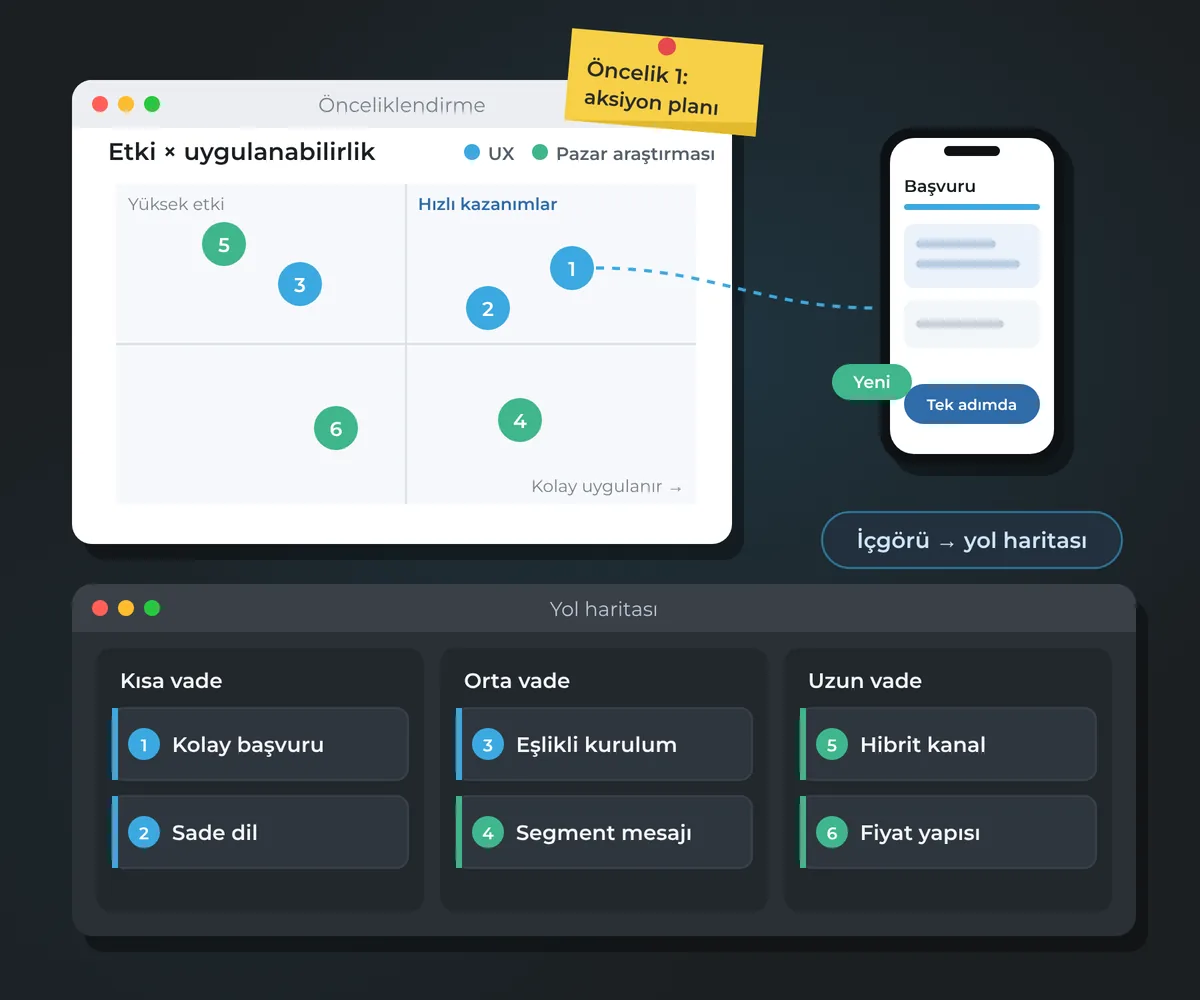Select the Segment mesajı card
The image size is (1200, 1000).
click(x=604, y=832)
